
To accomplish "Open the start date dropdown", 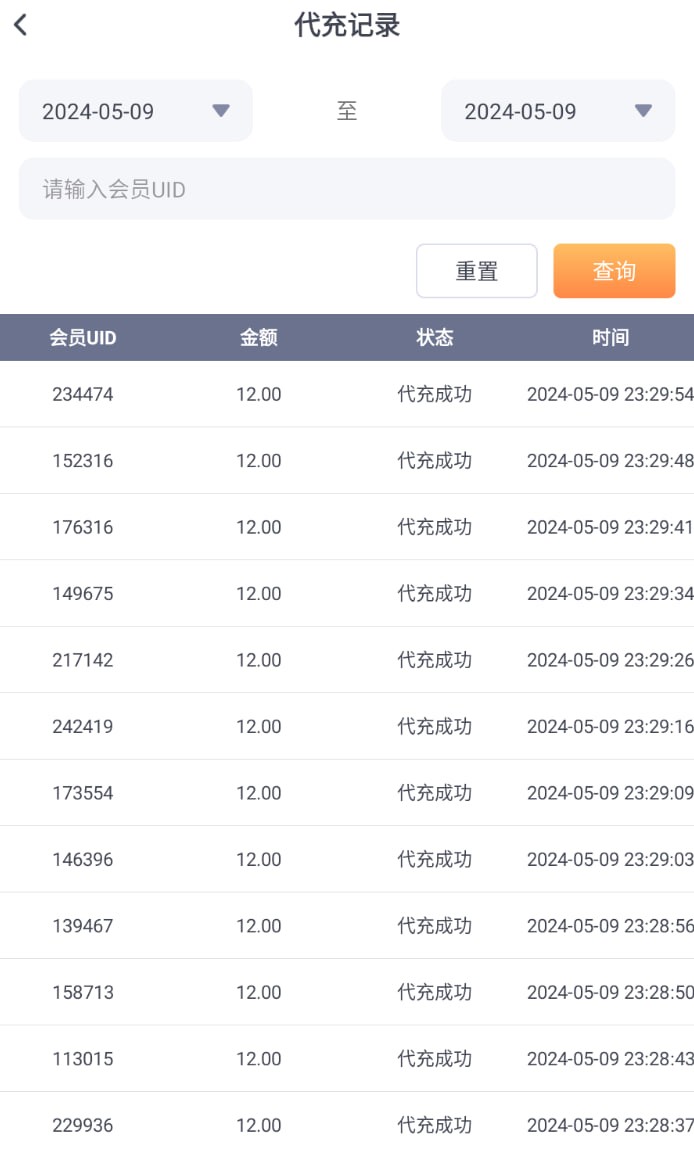I will coord(136,111).
